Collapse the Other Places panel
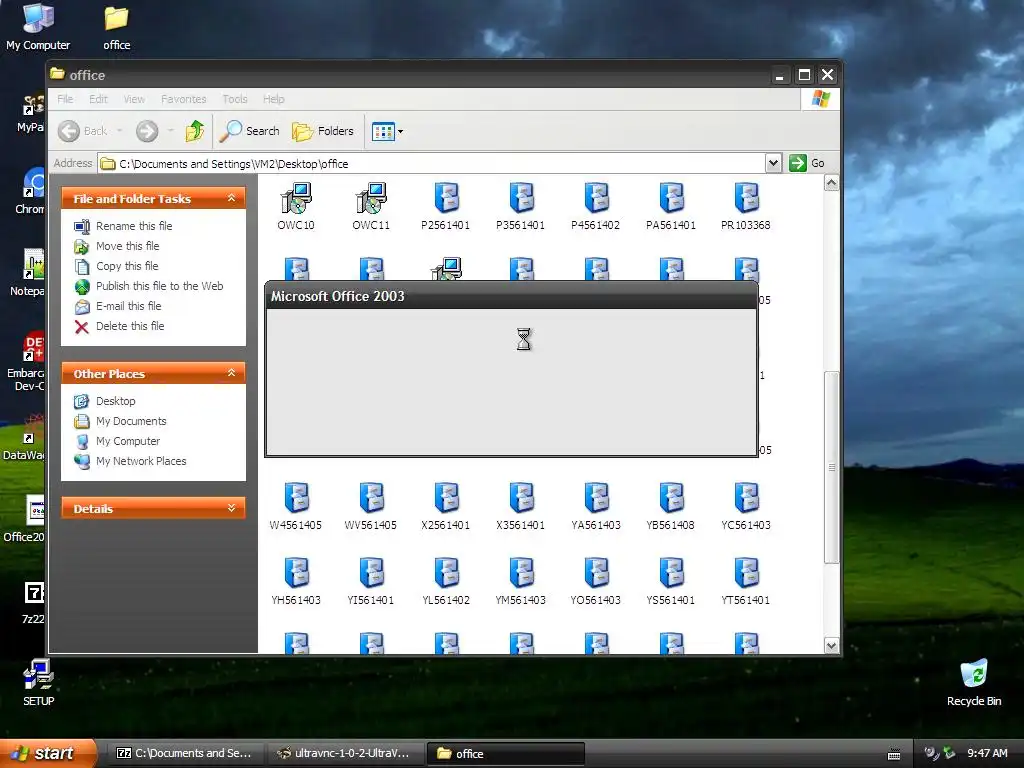 [231, 373]
